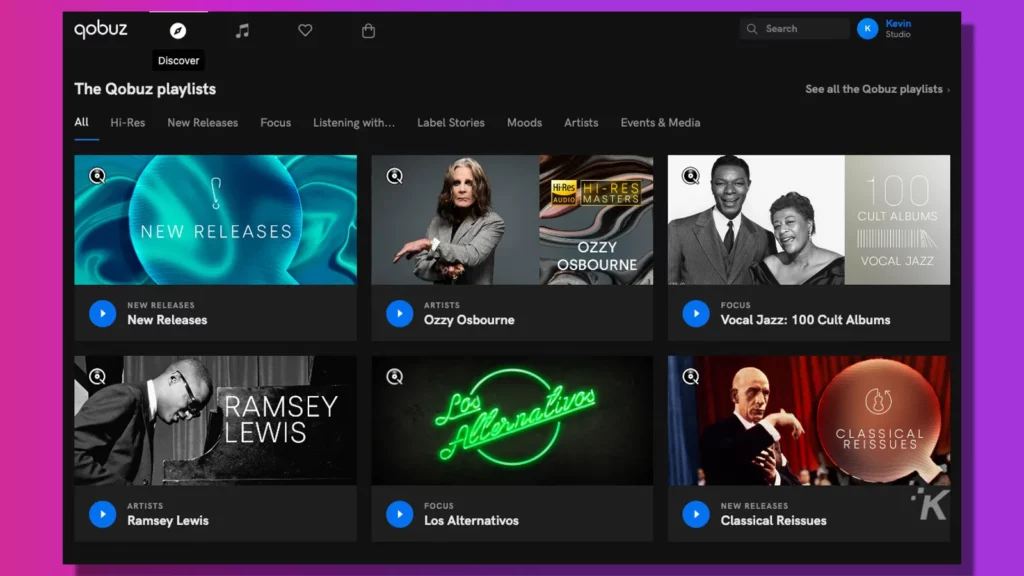Open the Moods filter tab
The width and height of the screenshot is (1024, 576).
click(524, 122)
